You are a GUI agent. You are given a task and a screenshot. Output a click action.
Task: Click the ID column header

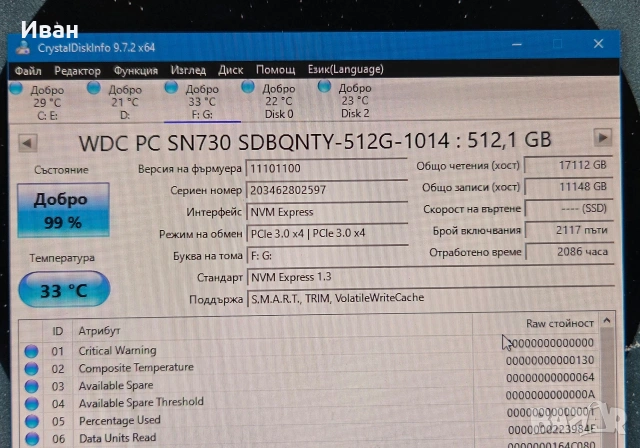coord(58,331)
